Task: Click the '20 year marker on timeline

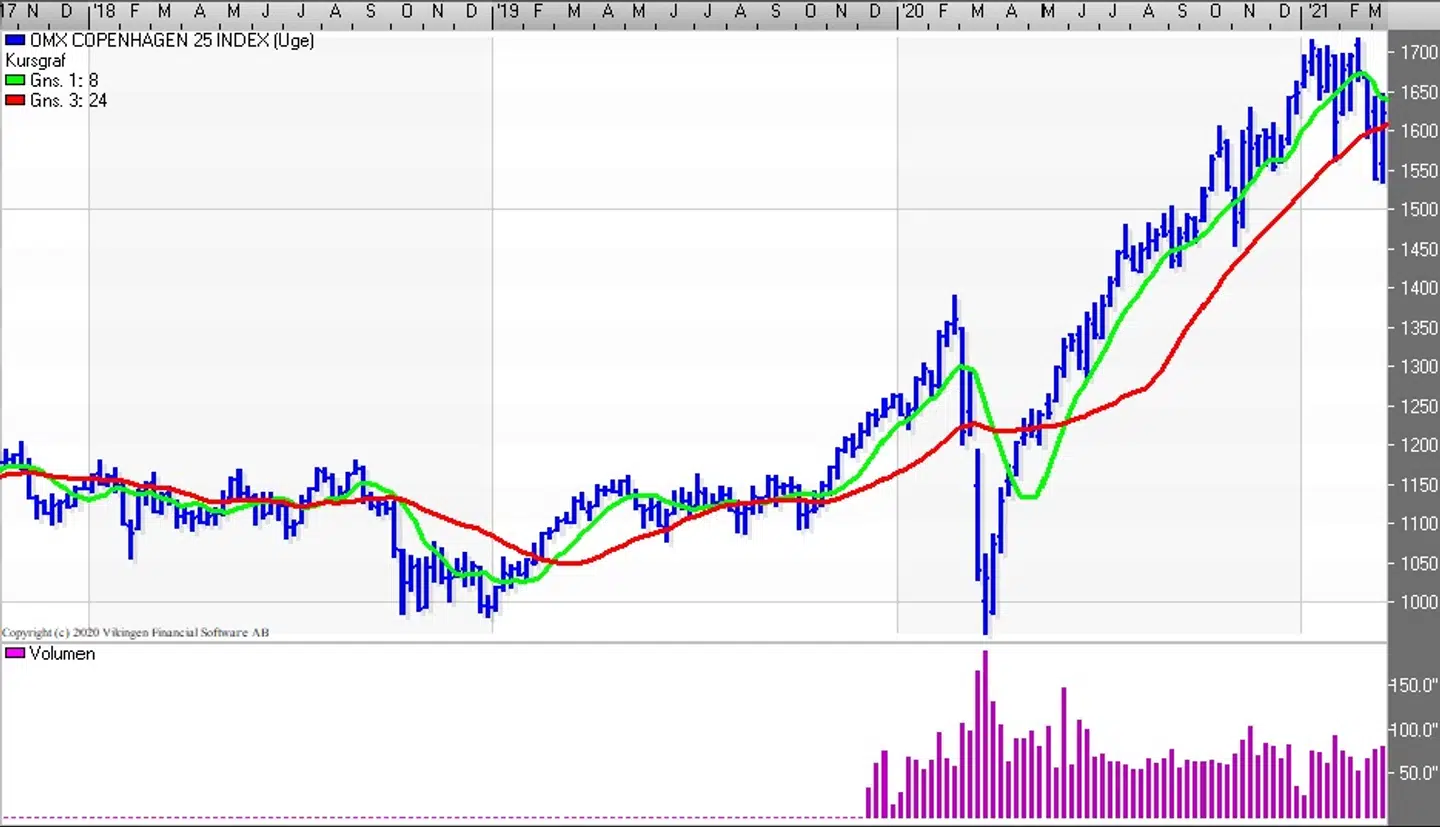Action: tap(912, 11)
